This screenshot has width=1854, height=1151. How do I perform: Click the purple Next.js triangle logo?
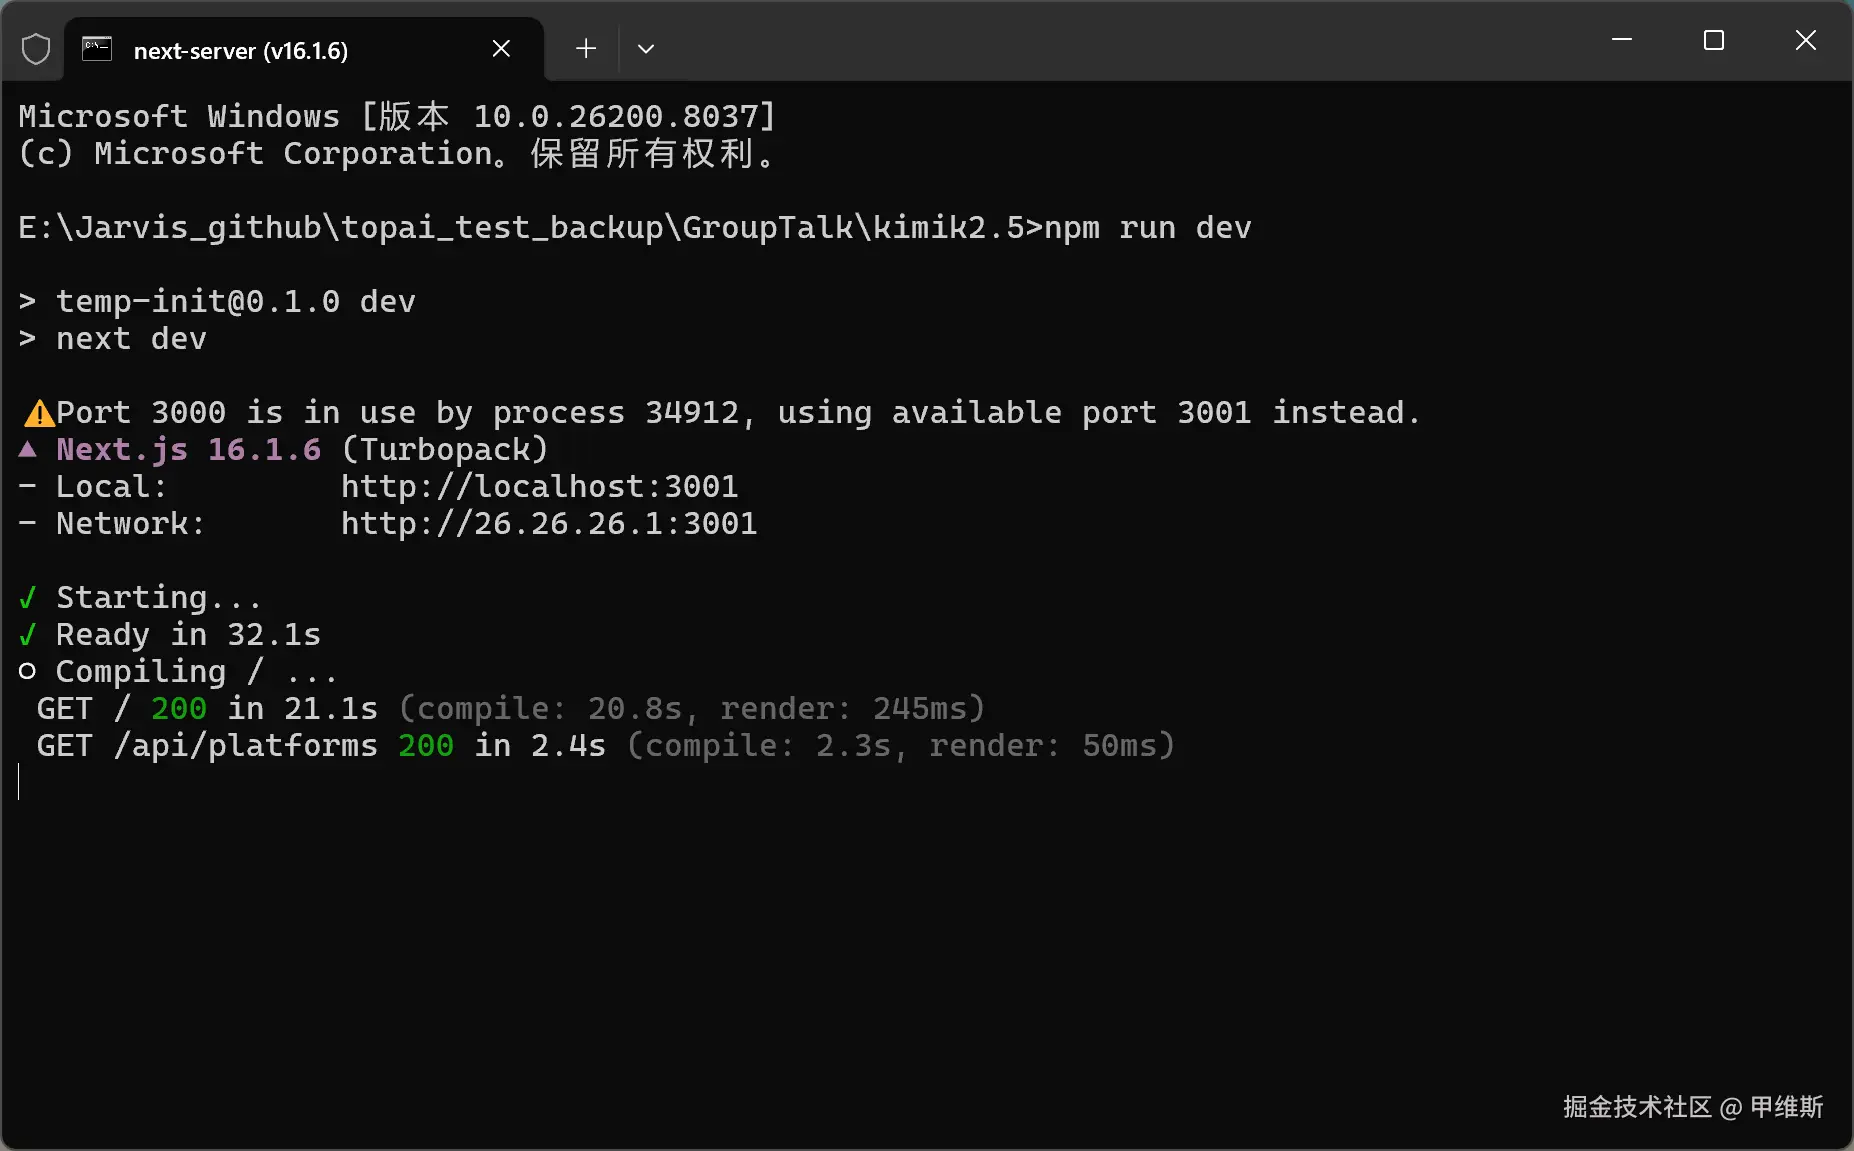coord(28,450)
